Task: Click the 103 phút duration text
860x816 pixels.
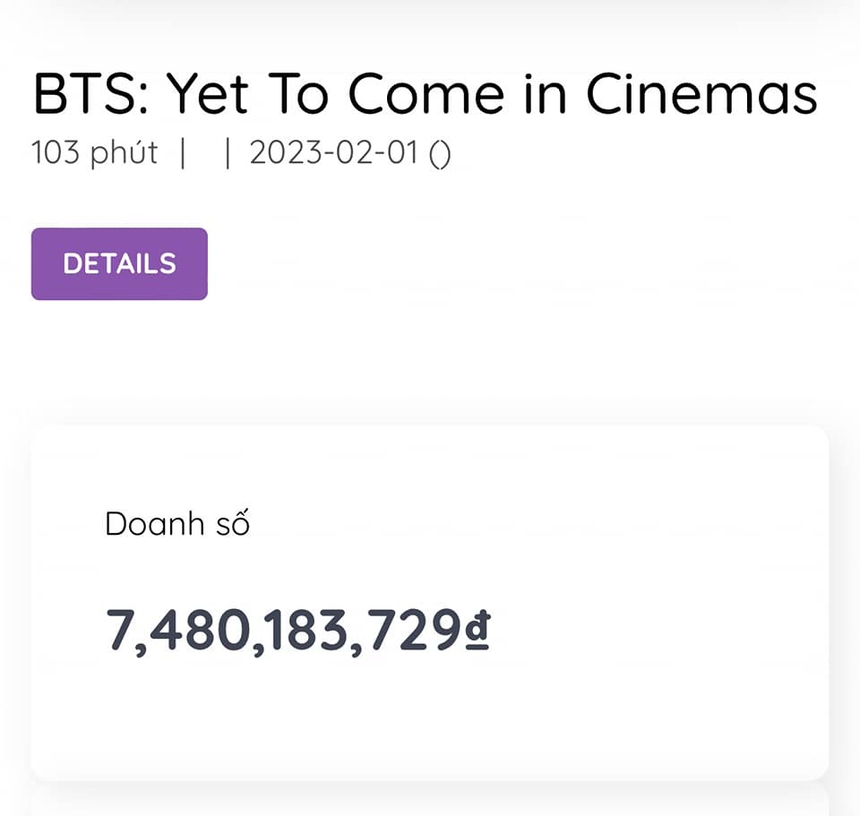Action: [x=94, y=154]
